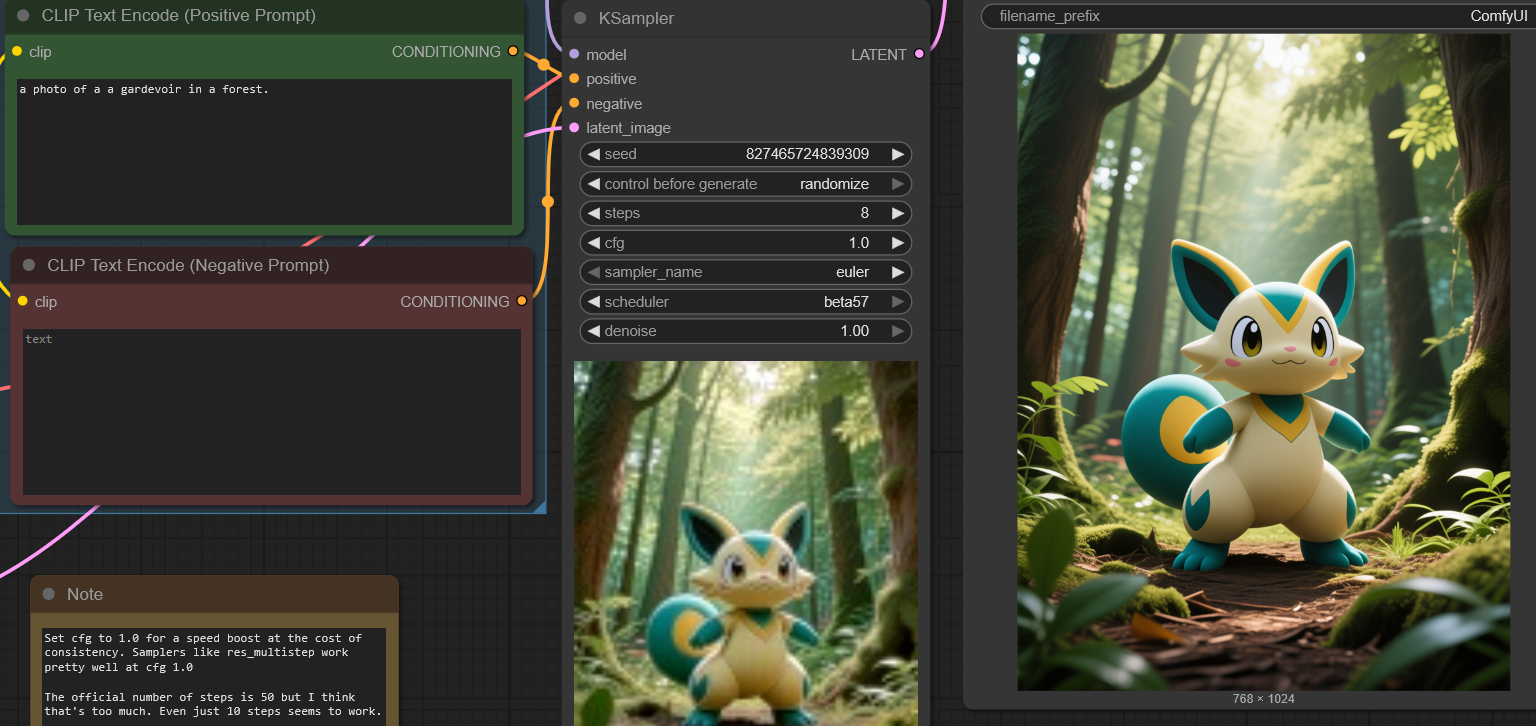Click the Note node title bar

[214, 594]
